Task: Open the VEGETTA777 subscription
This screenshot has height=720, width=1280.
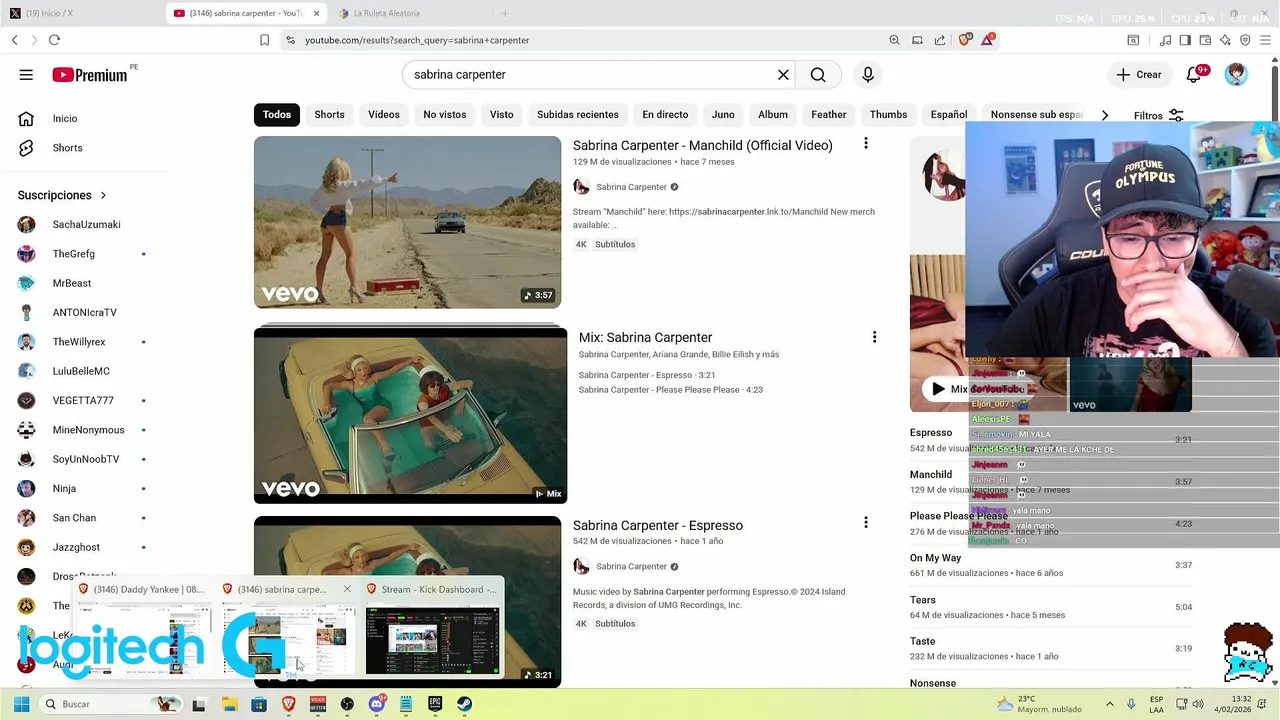Action: click(x=83, y=400)
